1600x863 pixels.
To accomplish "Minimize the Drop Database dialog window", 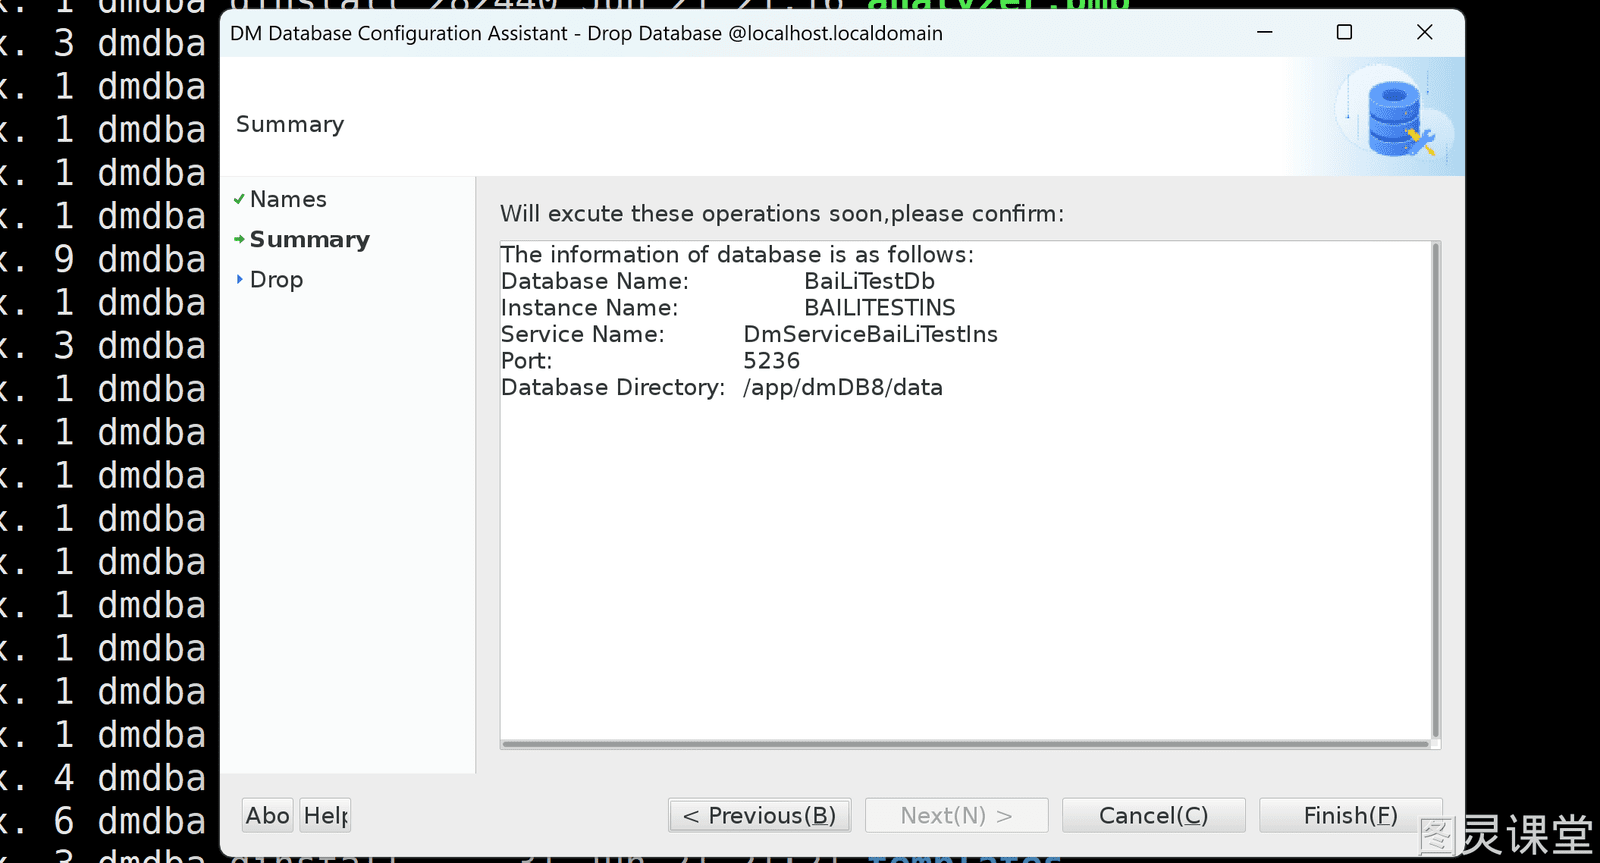I will (x=1264, y=32).
